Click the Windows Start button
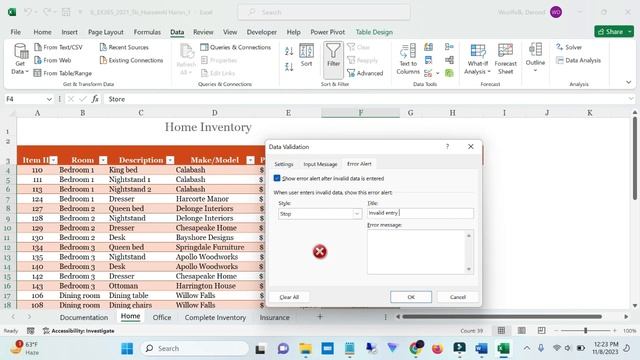This screenshot has height=360, width=640. [127, 349]
